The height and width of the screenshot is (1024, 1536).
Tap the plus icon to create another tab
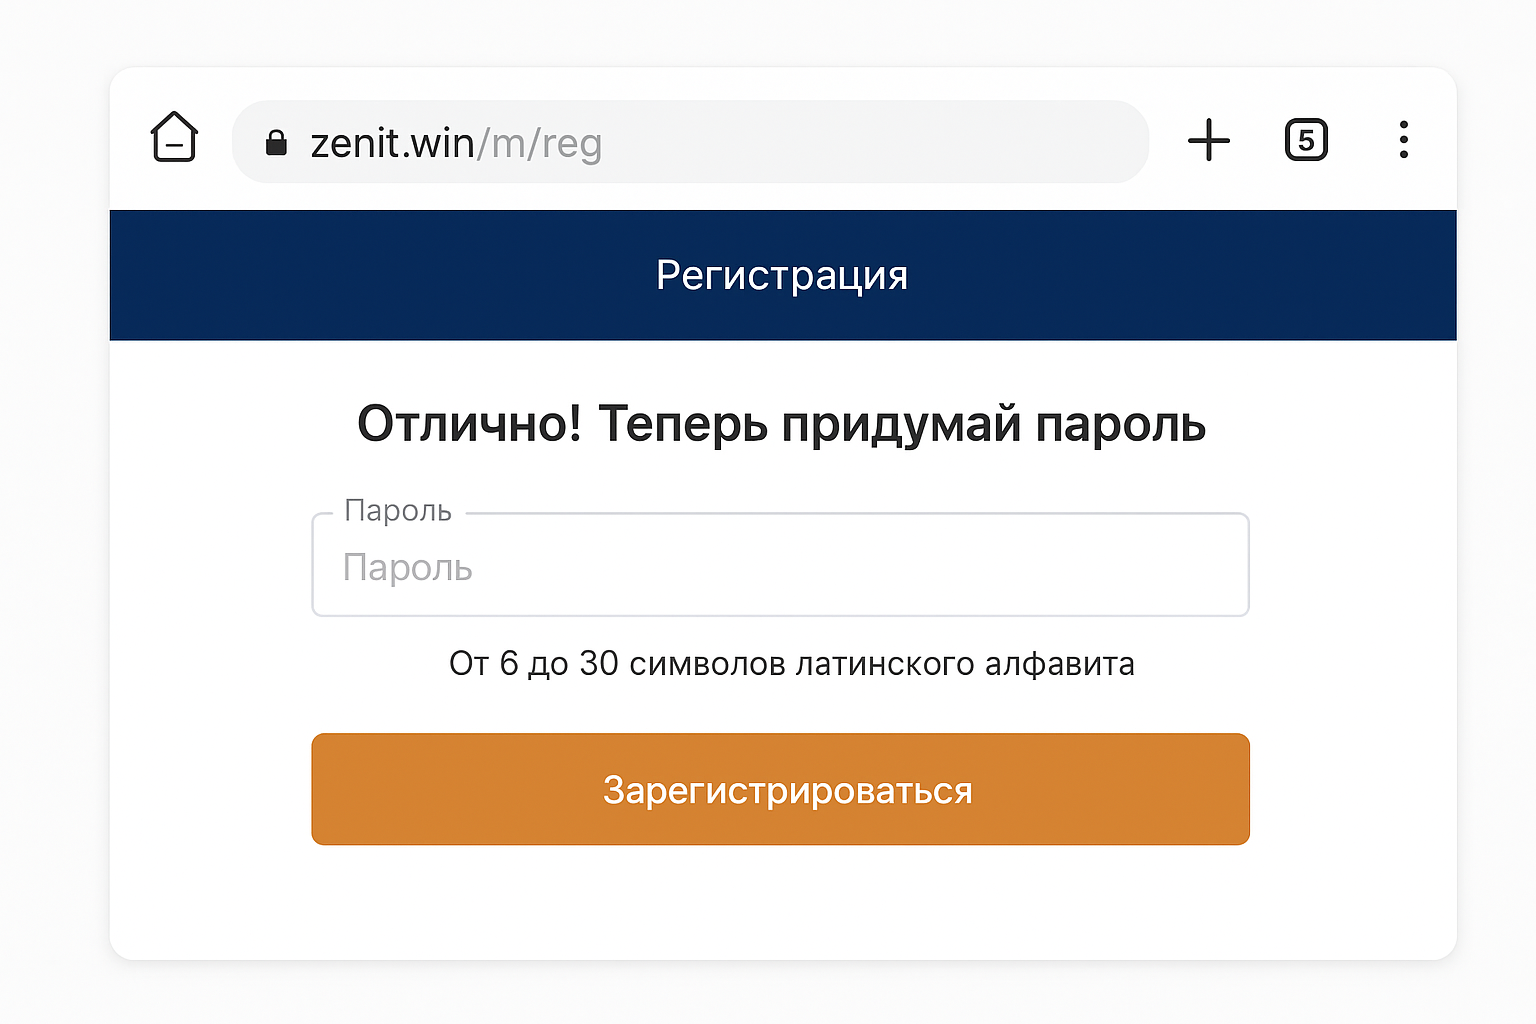pos(1209,141)
